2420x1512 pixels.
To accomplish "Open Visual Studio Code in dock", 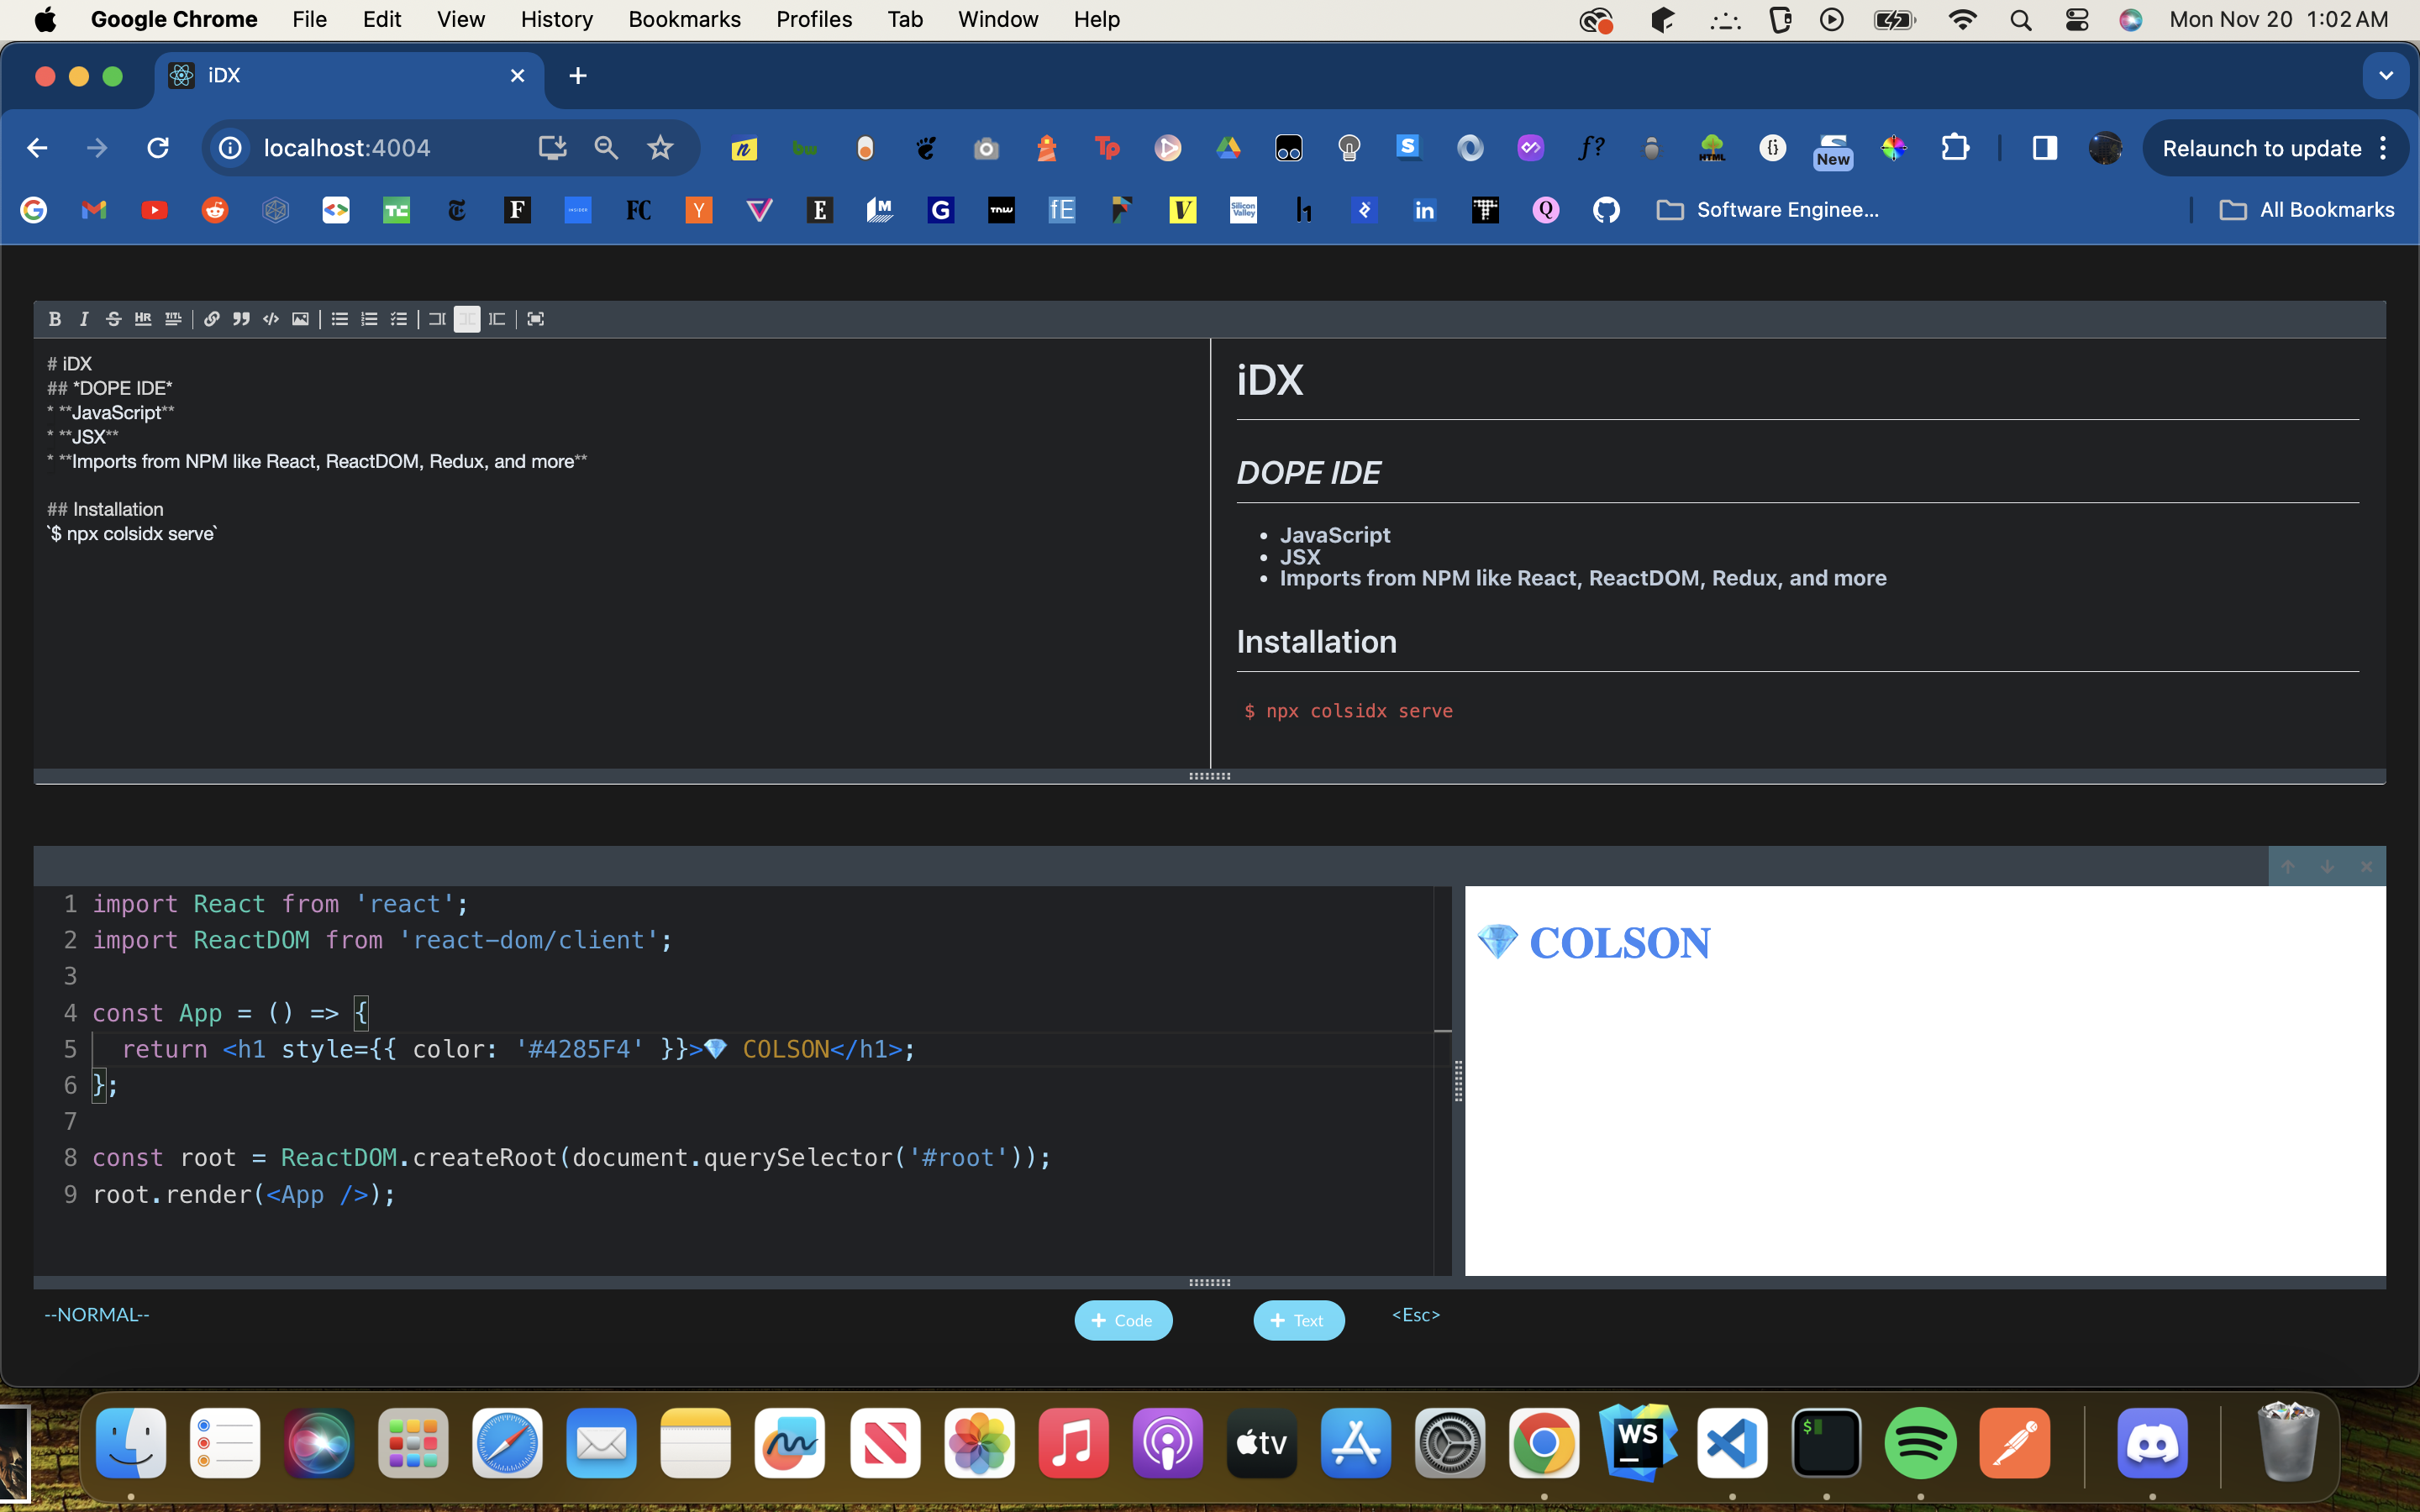I will [x=1732, y=1443].
